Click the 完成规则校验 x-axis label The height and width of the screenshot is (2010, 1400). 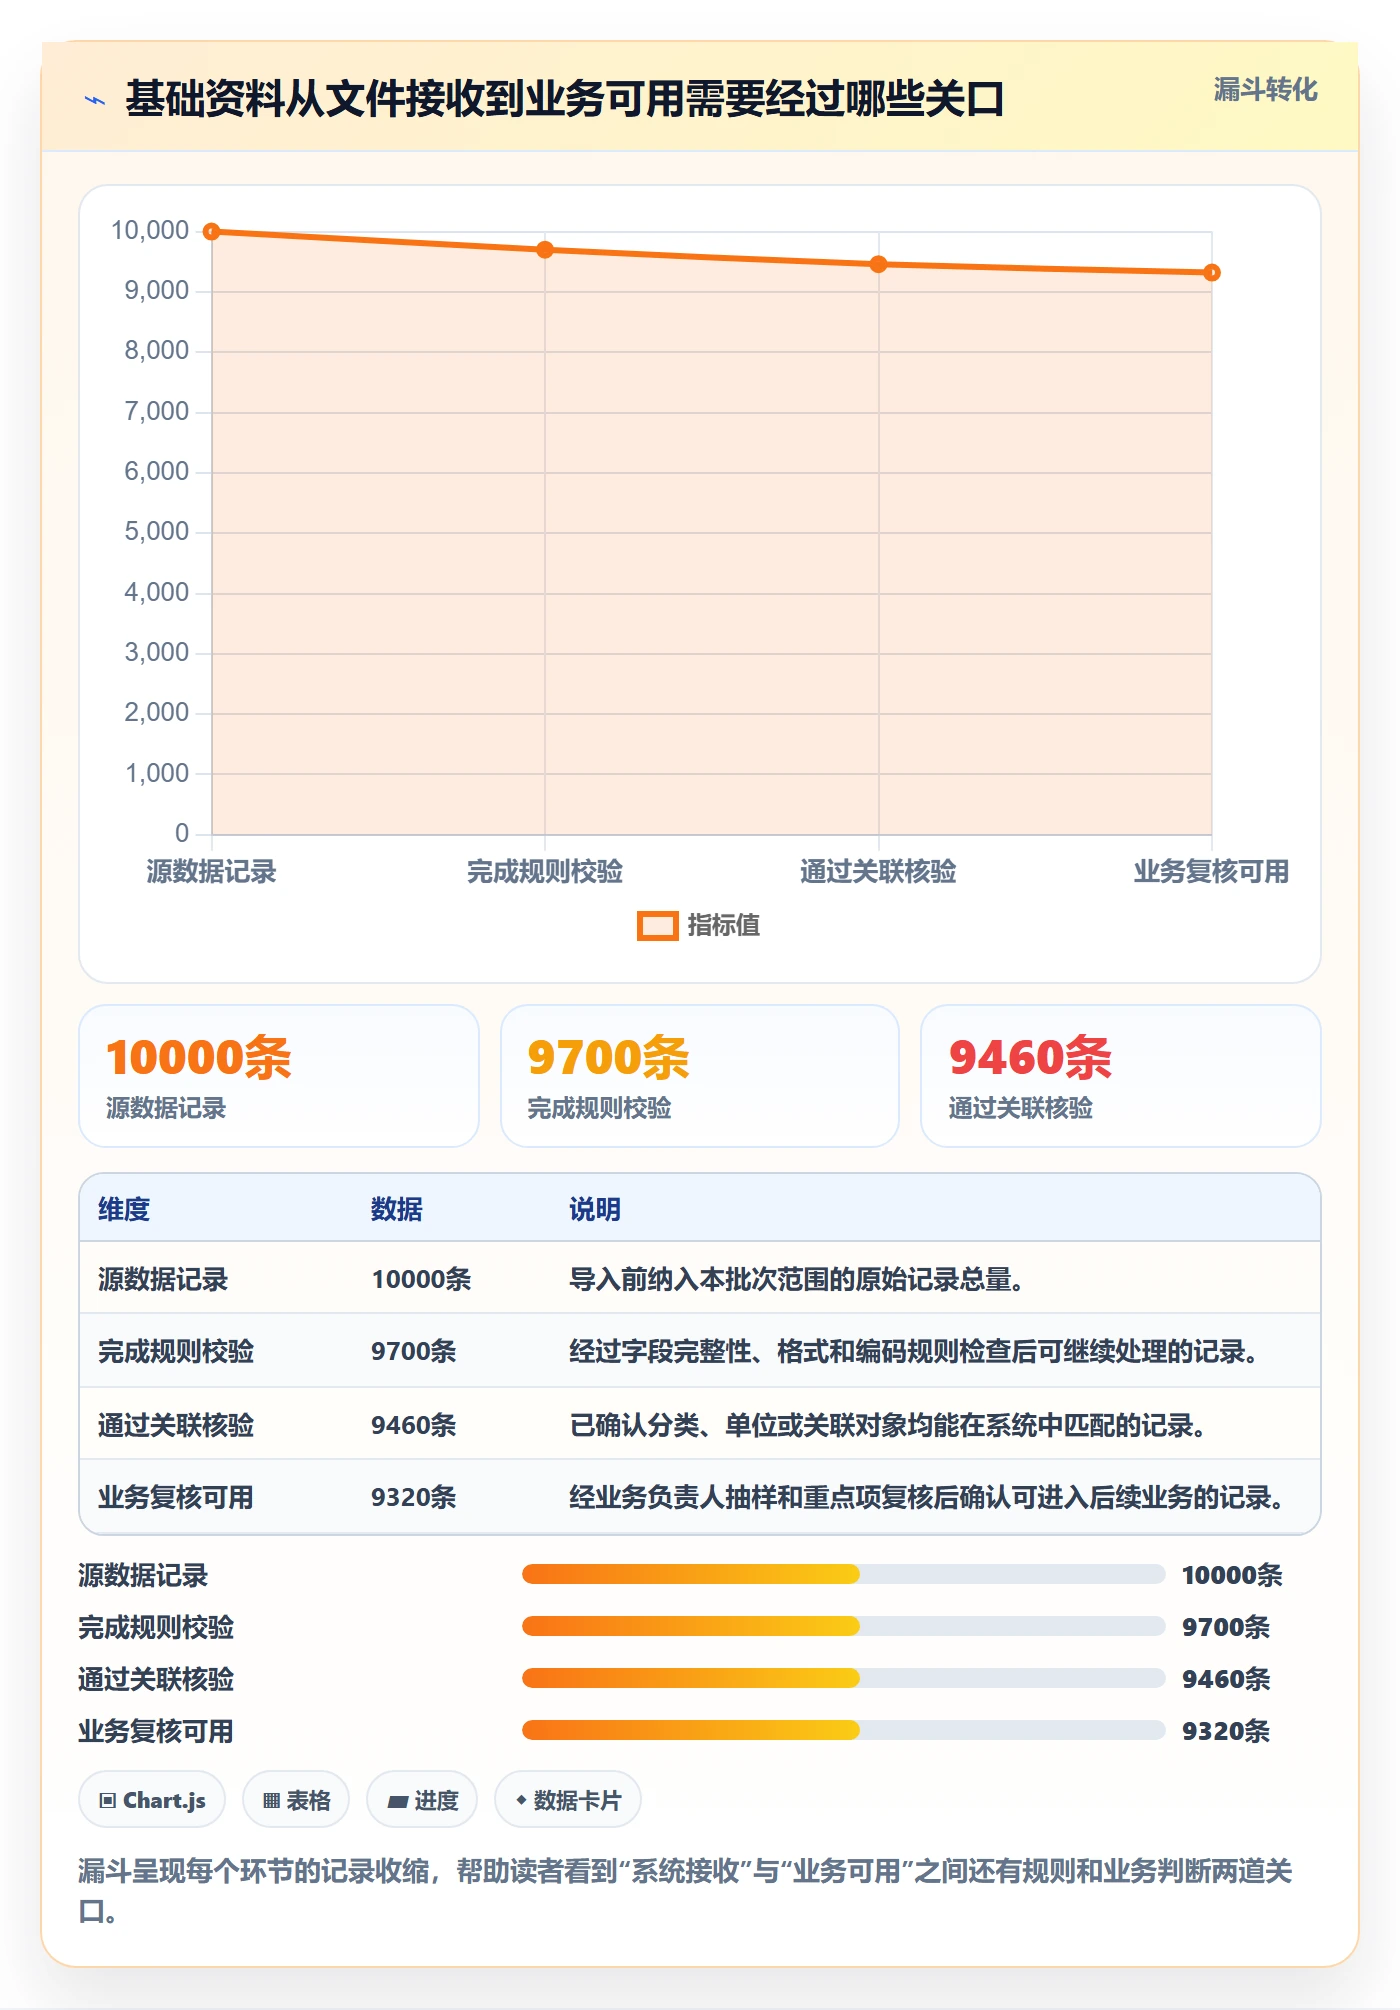tap(545, 872)
